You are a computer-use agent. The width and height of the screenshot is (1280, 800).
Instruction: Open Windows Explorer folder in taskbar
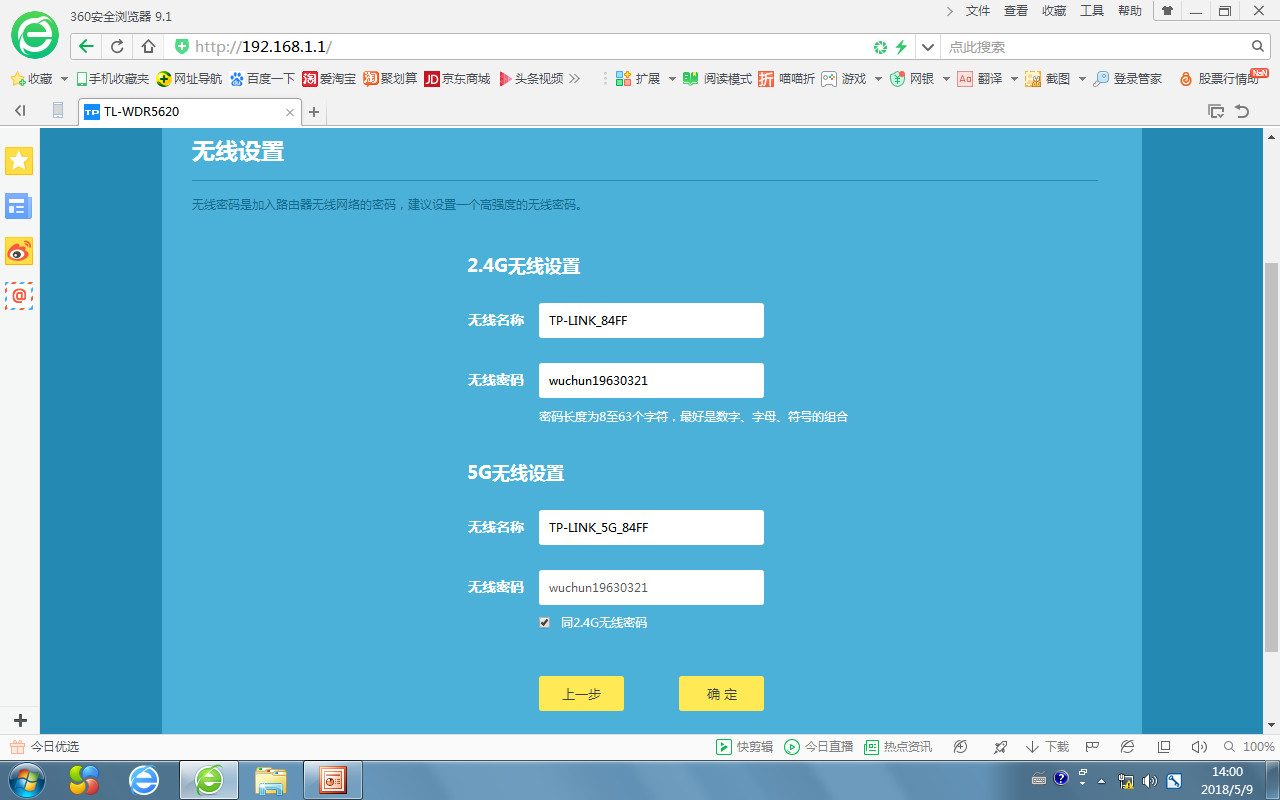coord(270,780)
